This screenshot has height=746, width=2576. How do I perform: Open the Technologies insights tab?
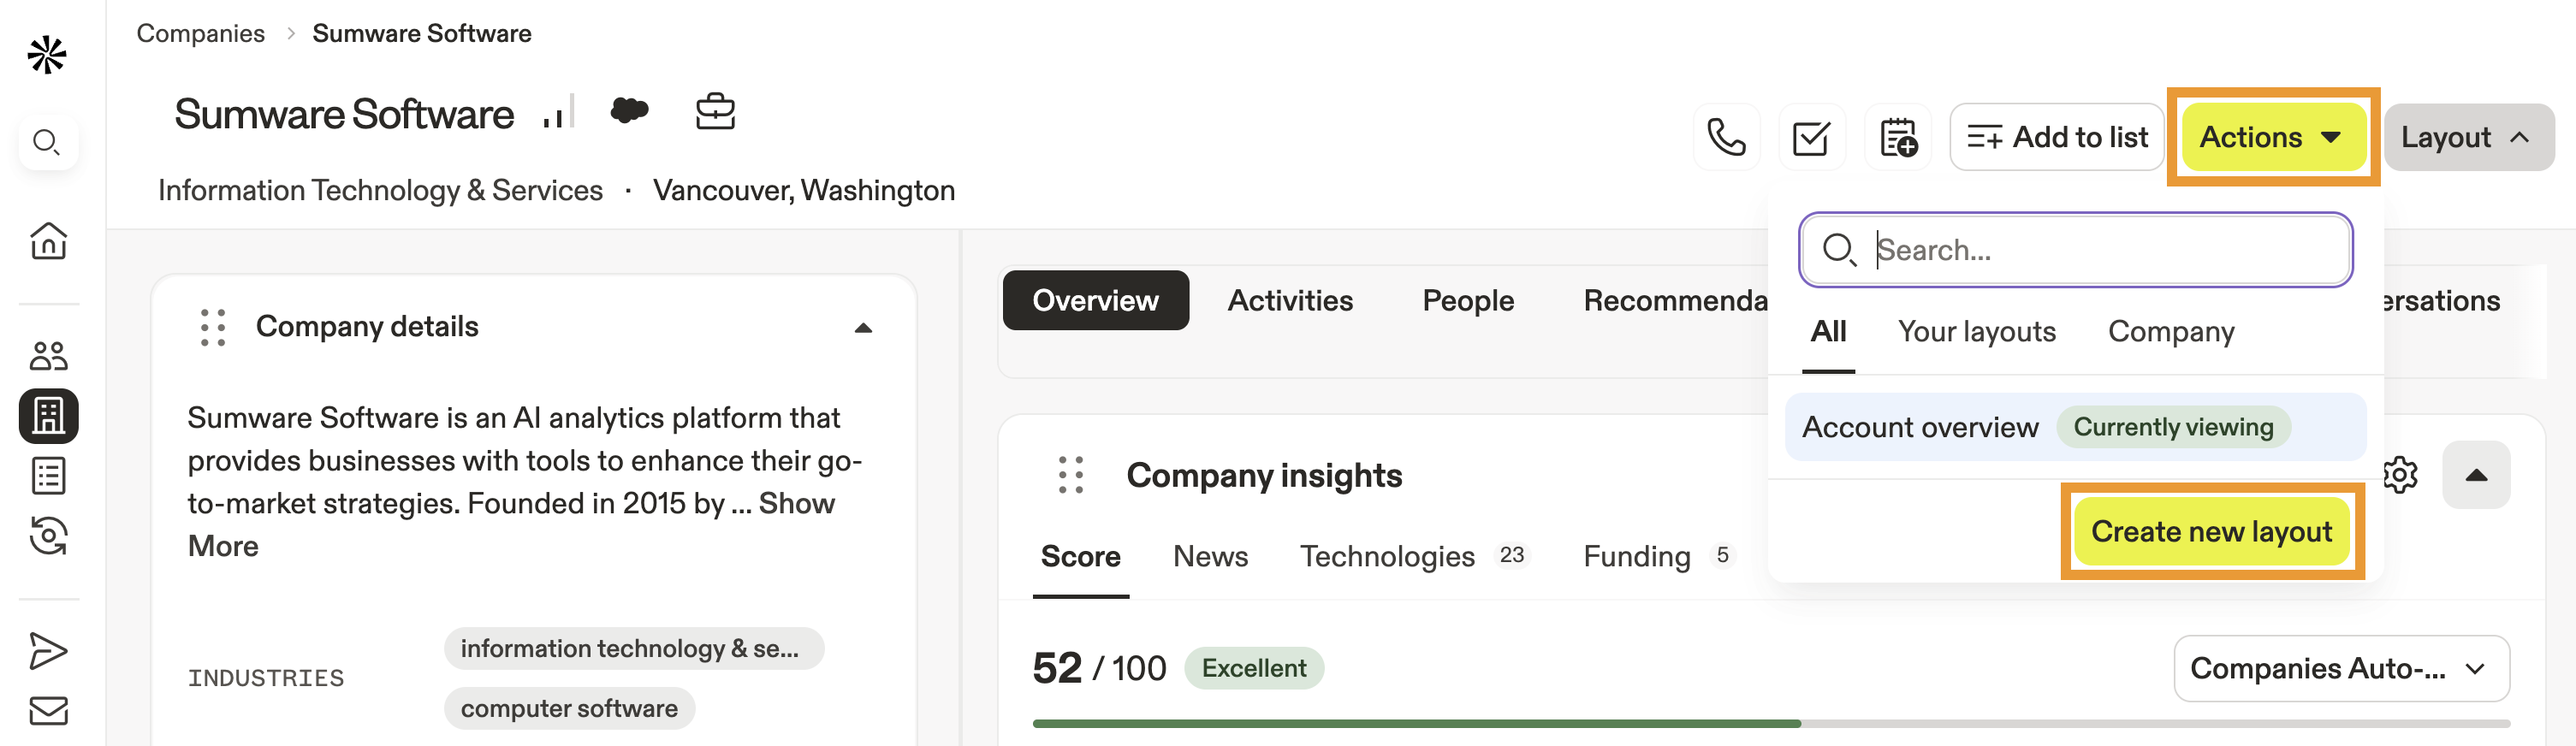(1387, 556)
